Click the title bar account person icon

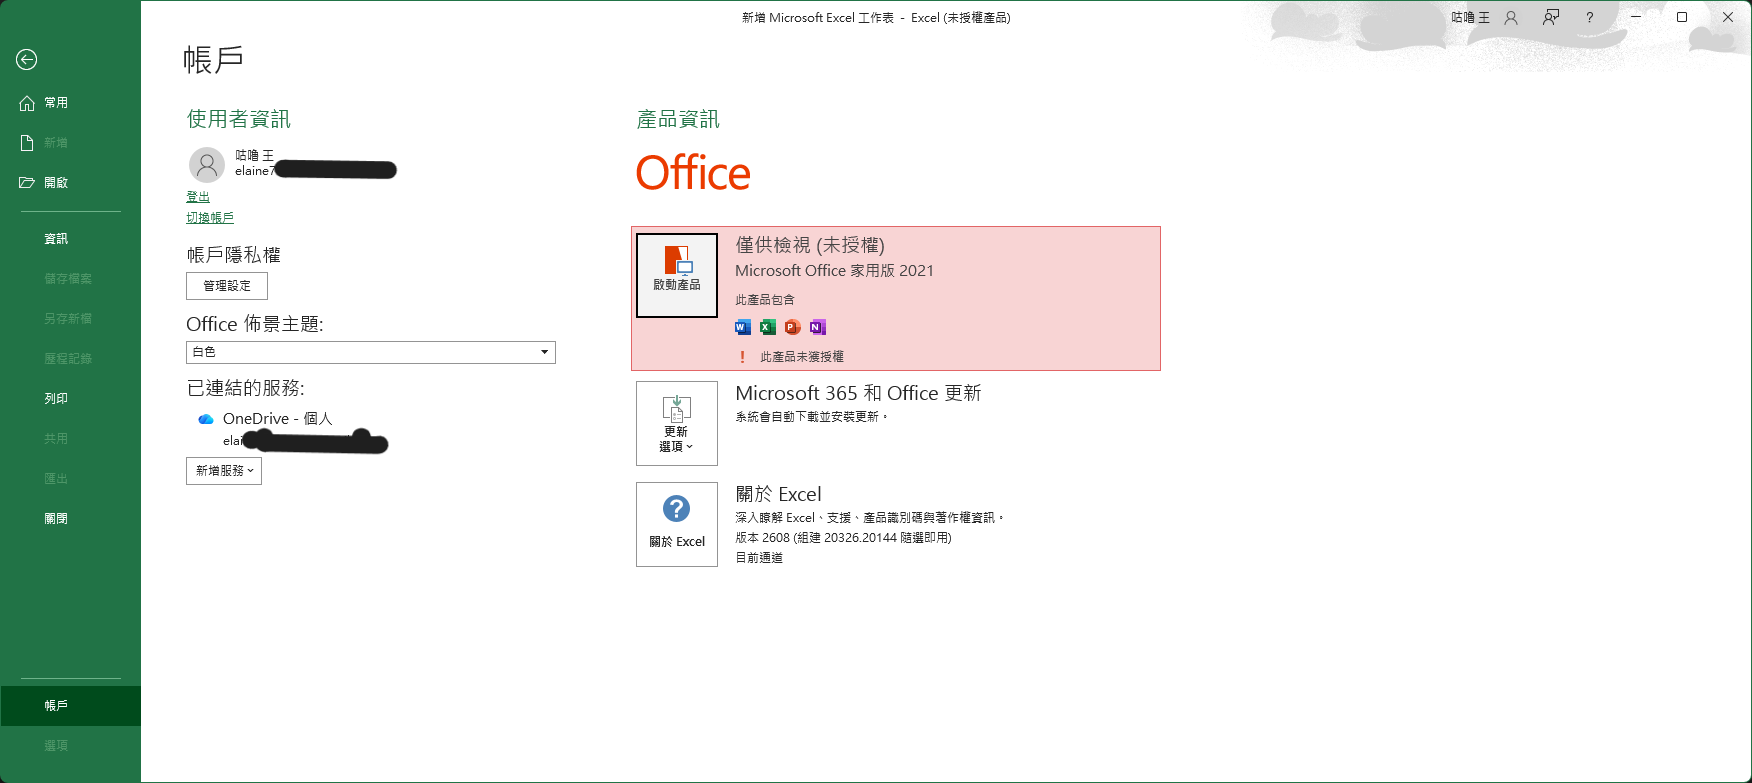(x=1511, y=18)
